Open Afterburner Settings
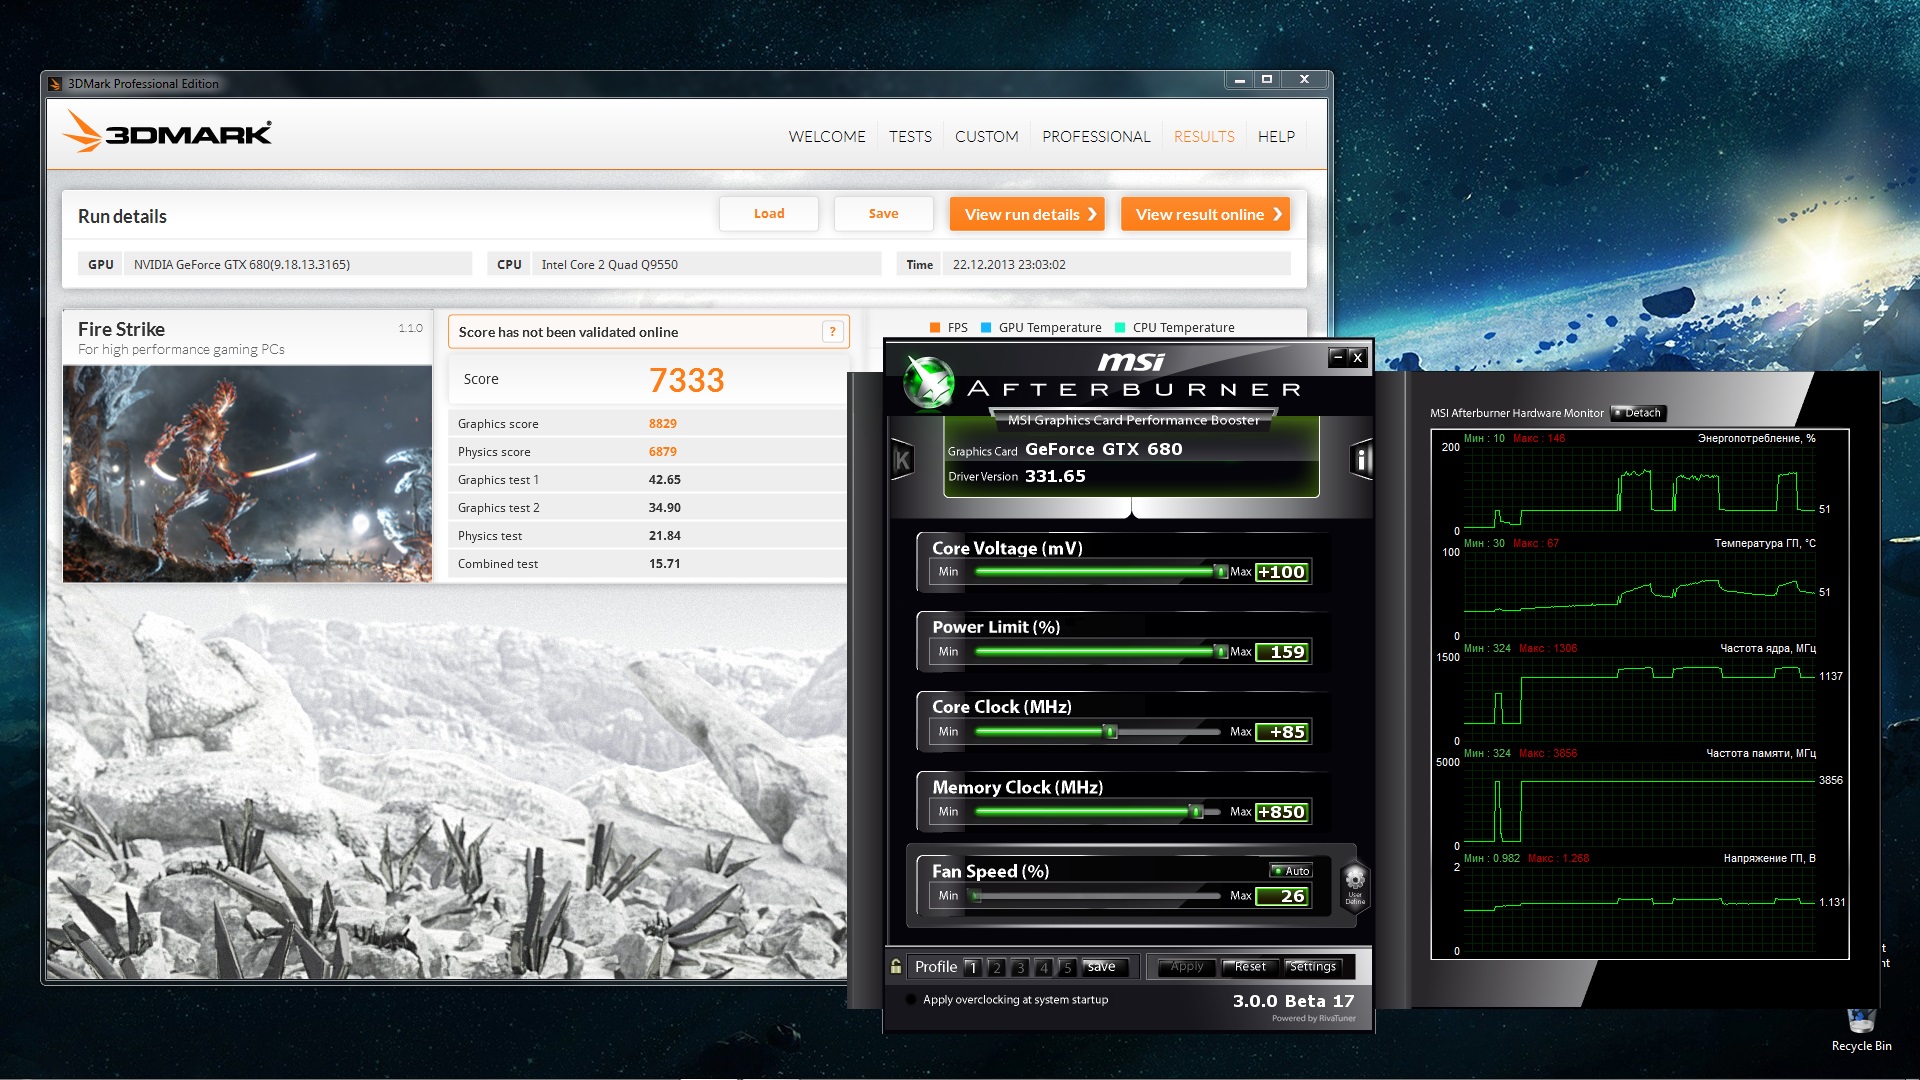The image size is (1920, 1080). 1312,967
